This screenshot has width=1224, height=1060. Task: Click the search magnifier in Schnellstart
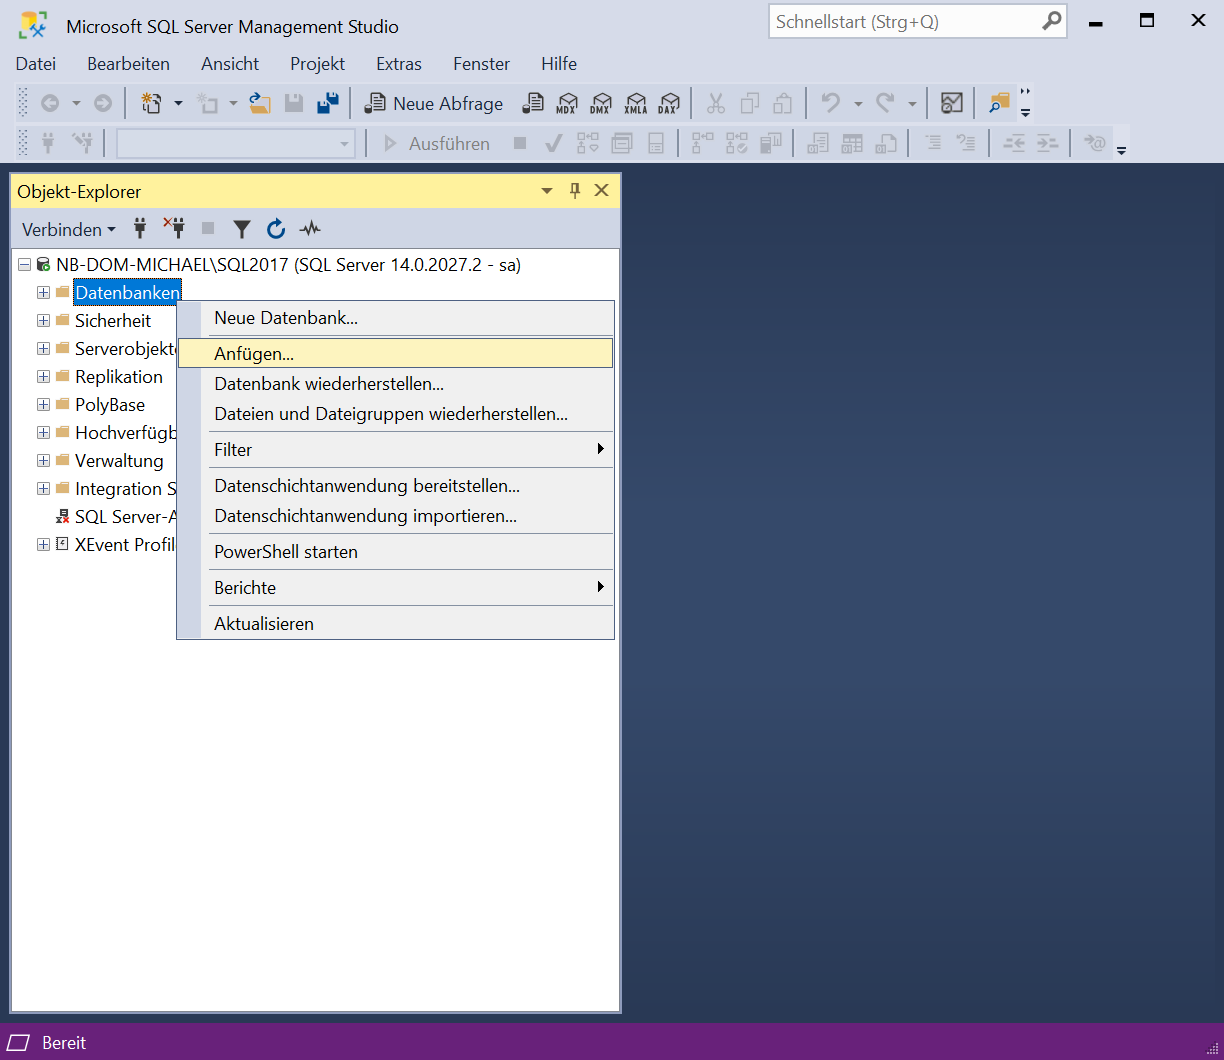click(x=1052, y=21)
